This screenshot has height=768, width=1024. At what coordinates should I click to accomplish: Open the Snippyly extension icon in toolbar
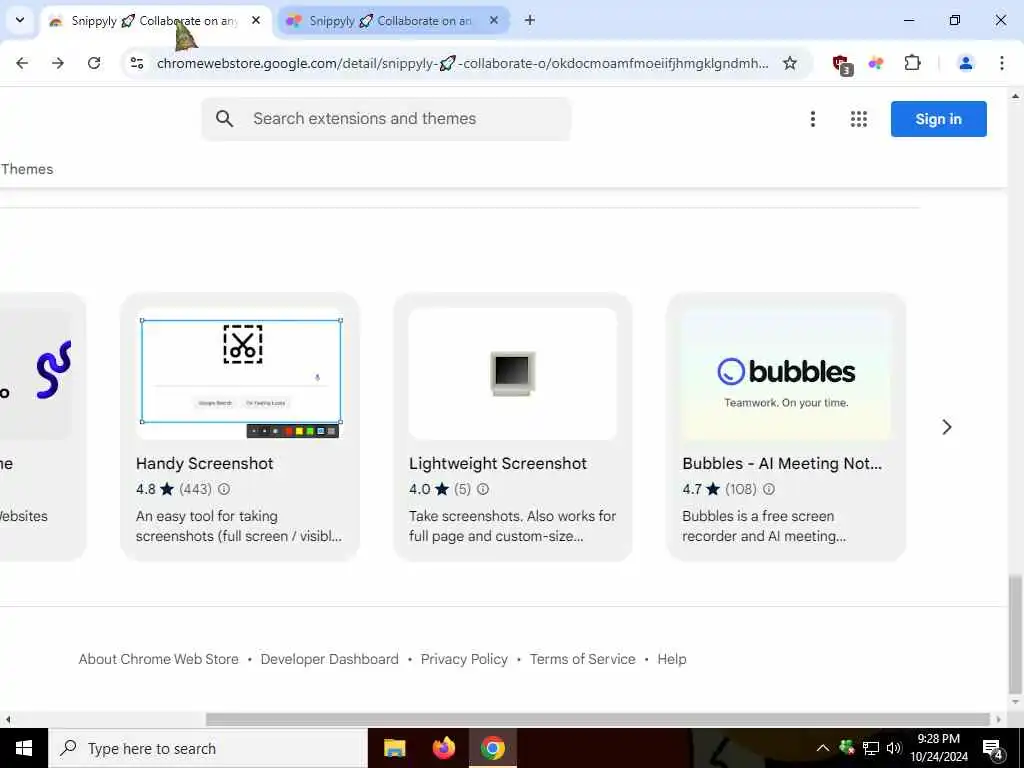coord(876,63)
